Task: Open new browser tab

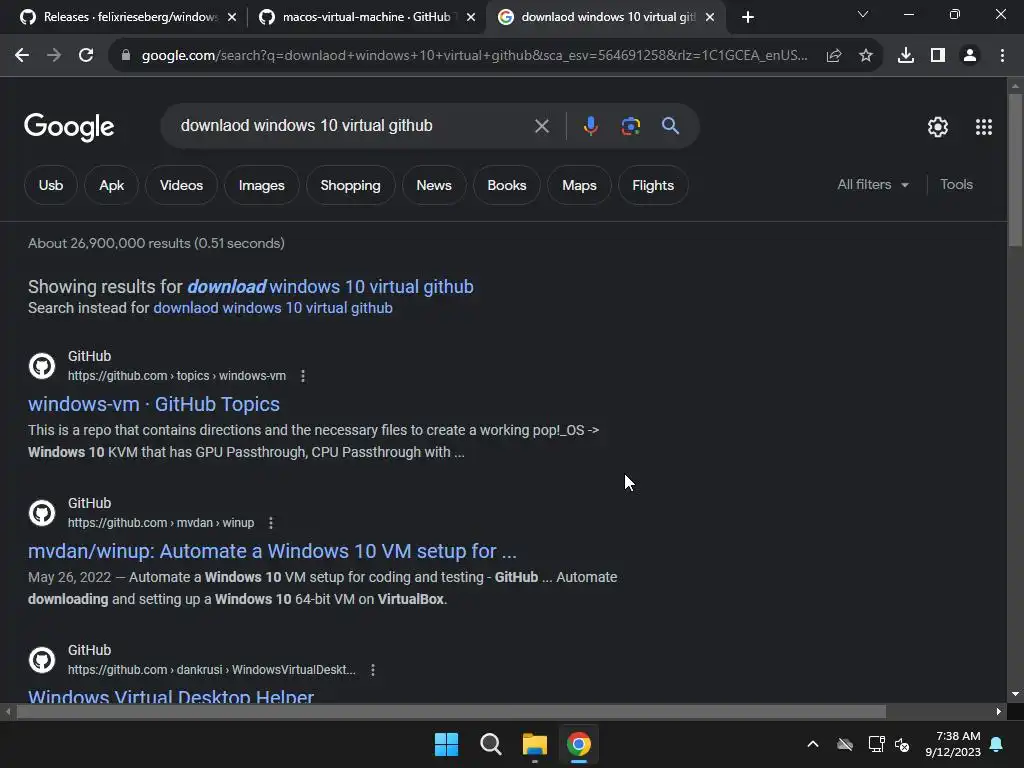Action: [748, 17]
